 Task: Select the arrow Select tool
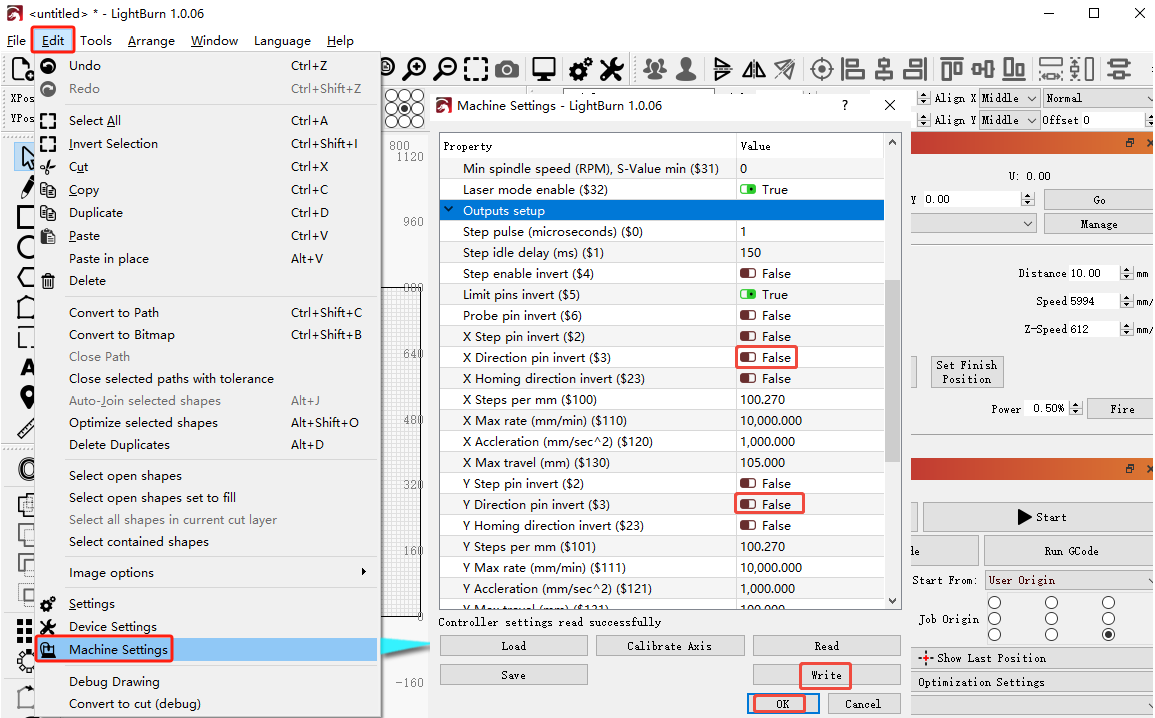pyautogui.click(x=27, y=157)
